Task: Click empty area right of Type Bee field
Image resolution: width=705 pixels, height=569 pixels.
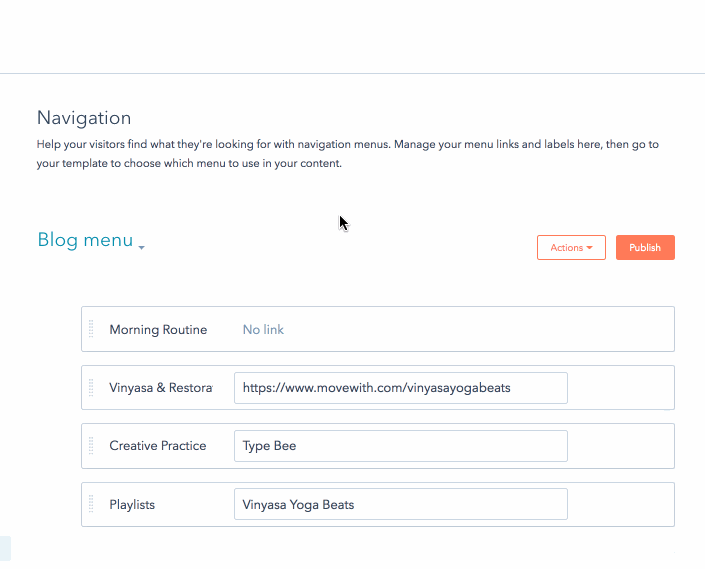Action: click(x=620, y=446)
